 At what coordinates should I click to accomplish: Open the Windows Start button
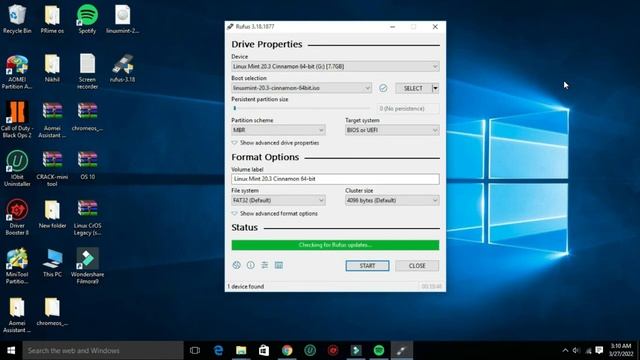click(x=11, y=350)
